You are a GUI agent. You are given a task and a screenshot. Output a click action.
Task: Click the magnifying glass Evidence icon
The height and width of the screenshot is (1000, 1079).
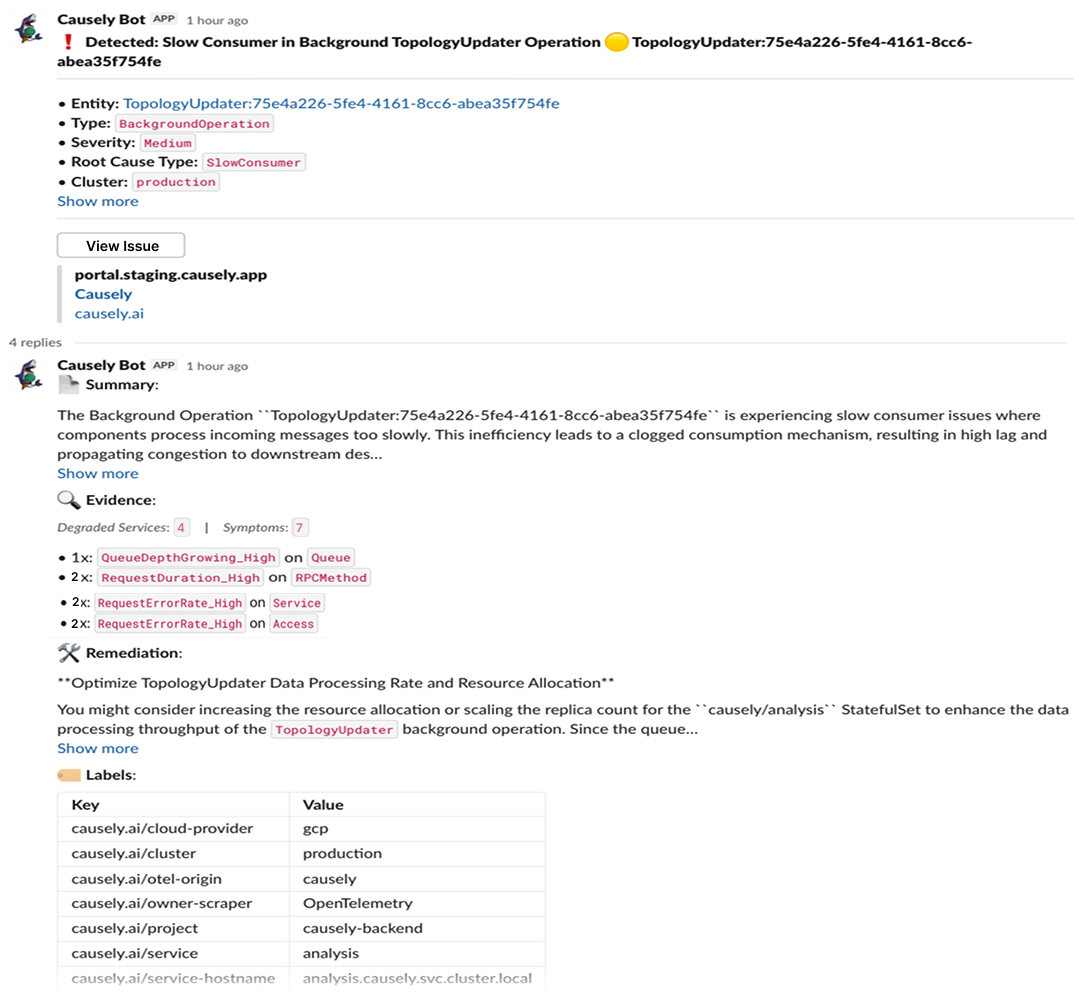coord(68,500)
